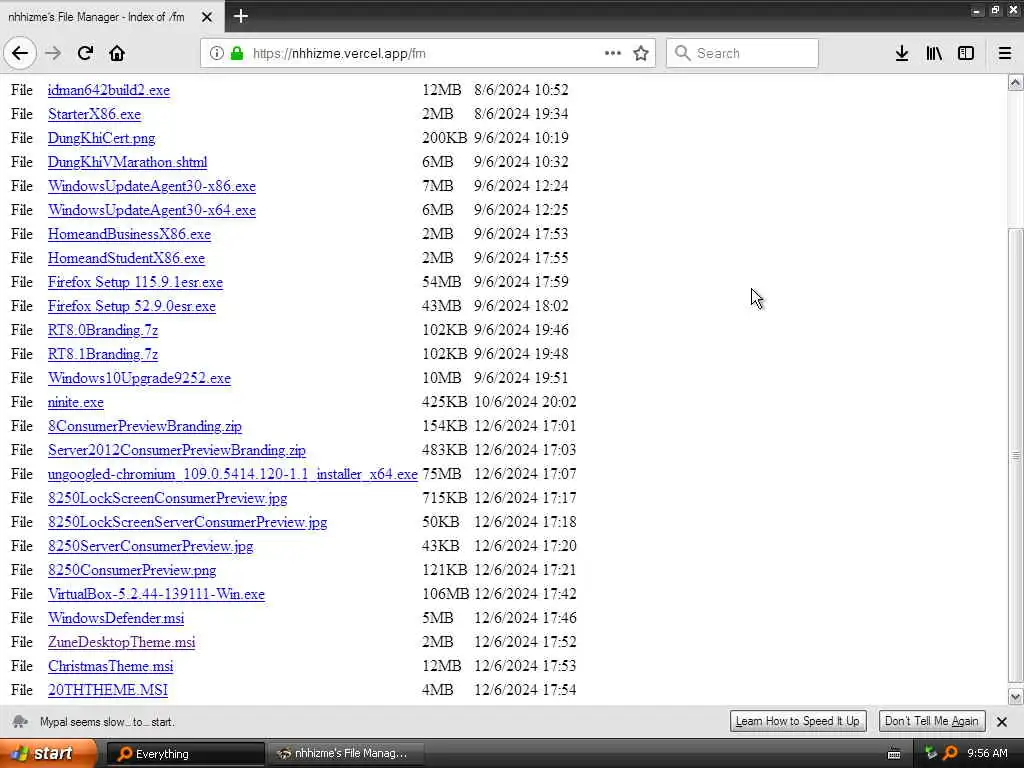Open the Windows start menu
Image resolution: width=1024 pixels, height=768 pixels.
click(48, 753)
